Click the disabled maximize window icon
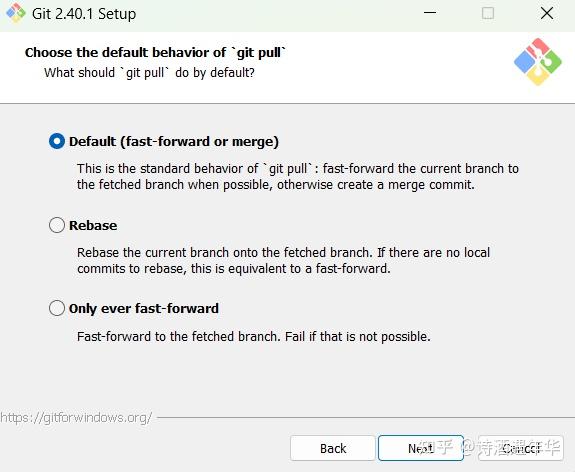The width and height of the screenshot is (575, 472). tap(488, 13)
